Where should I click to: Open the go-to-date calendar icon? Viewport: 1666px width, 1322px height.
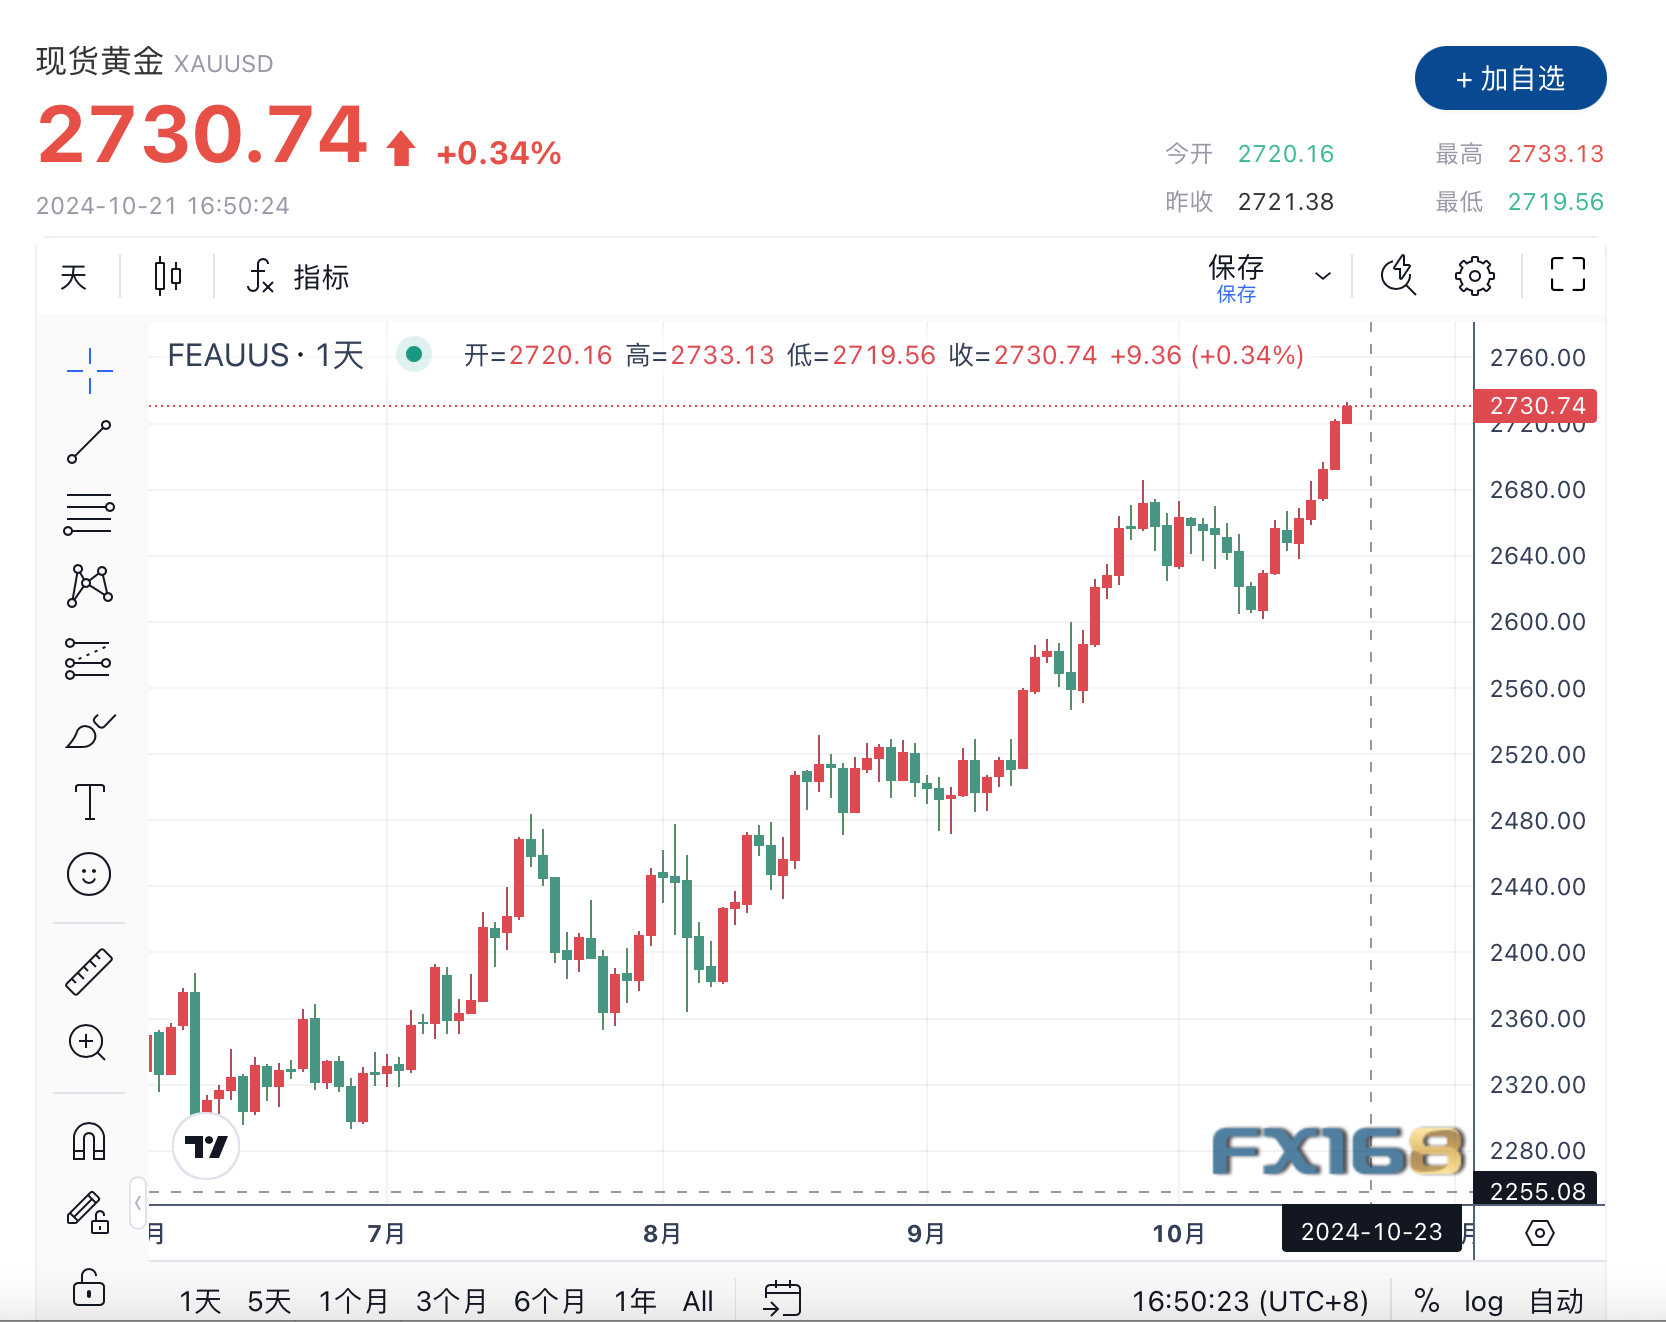[x=782, y=1298]
